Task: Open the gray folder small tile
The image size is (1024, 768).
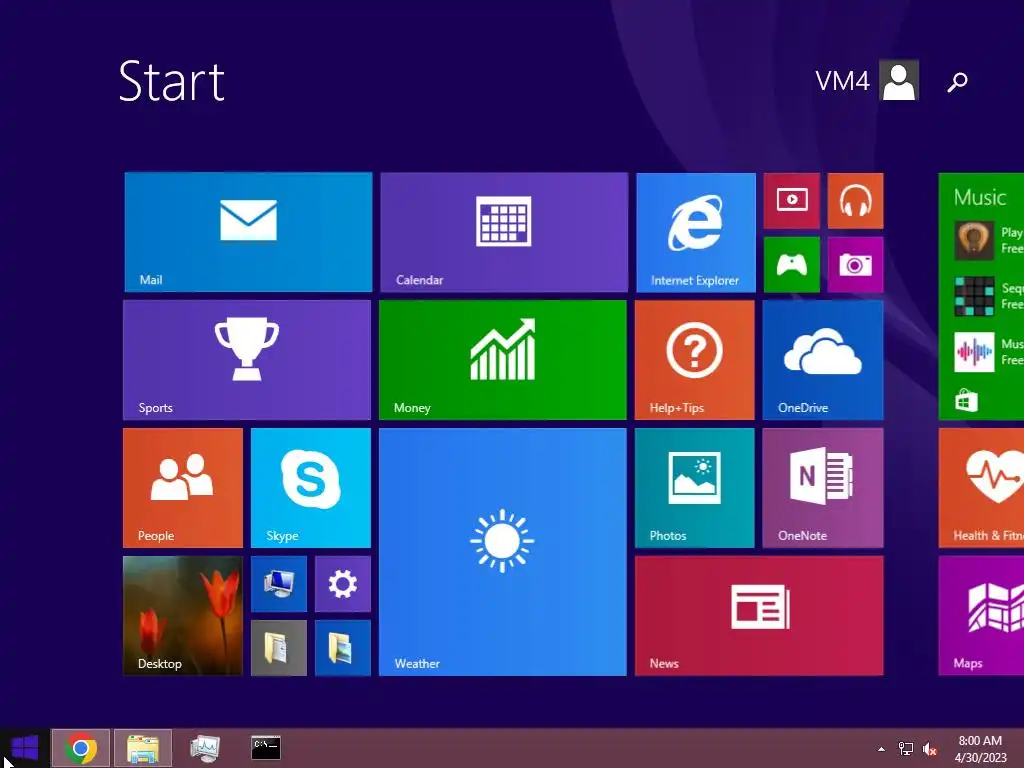Action: 279,648
